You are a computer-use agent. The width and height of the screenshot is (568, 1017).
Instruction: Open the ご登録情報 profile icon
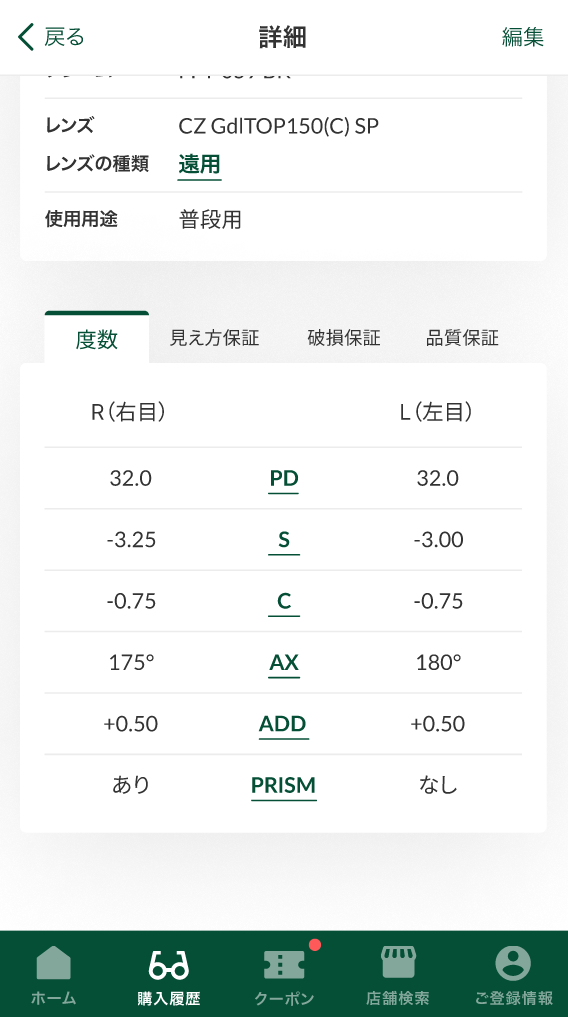[513, 963]
